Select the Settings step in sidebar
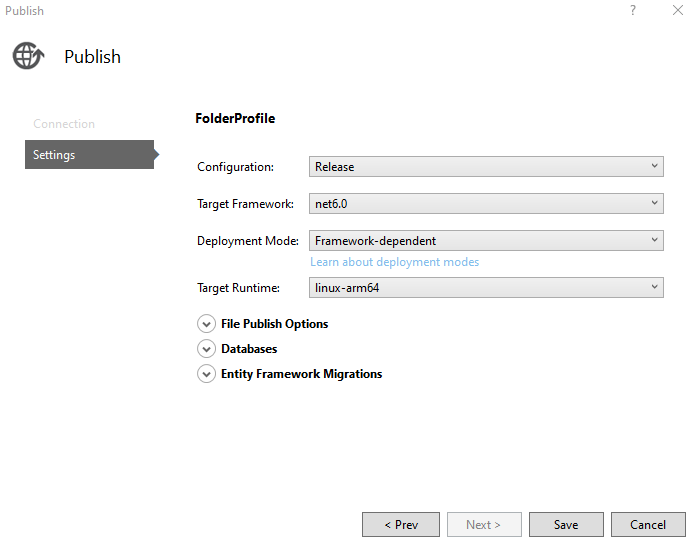Viewport: 692px width, 542px height. pos(88,155)
